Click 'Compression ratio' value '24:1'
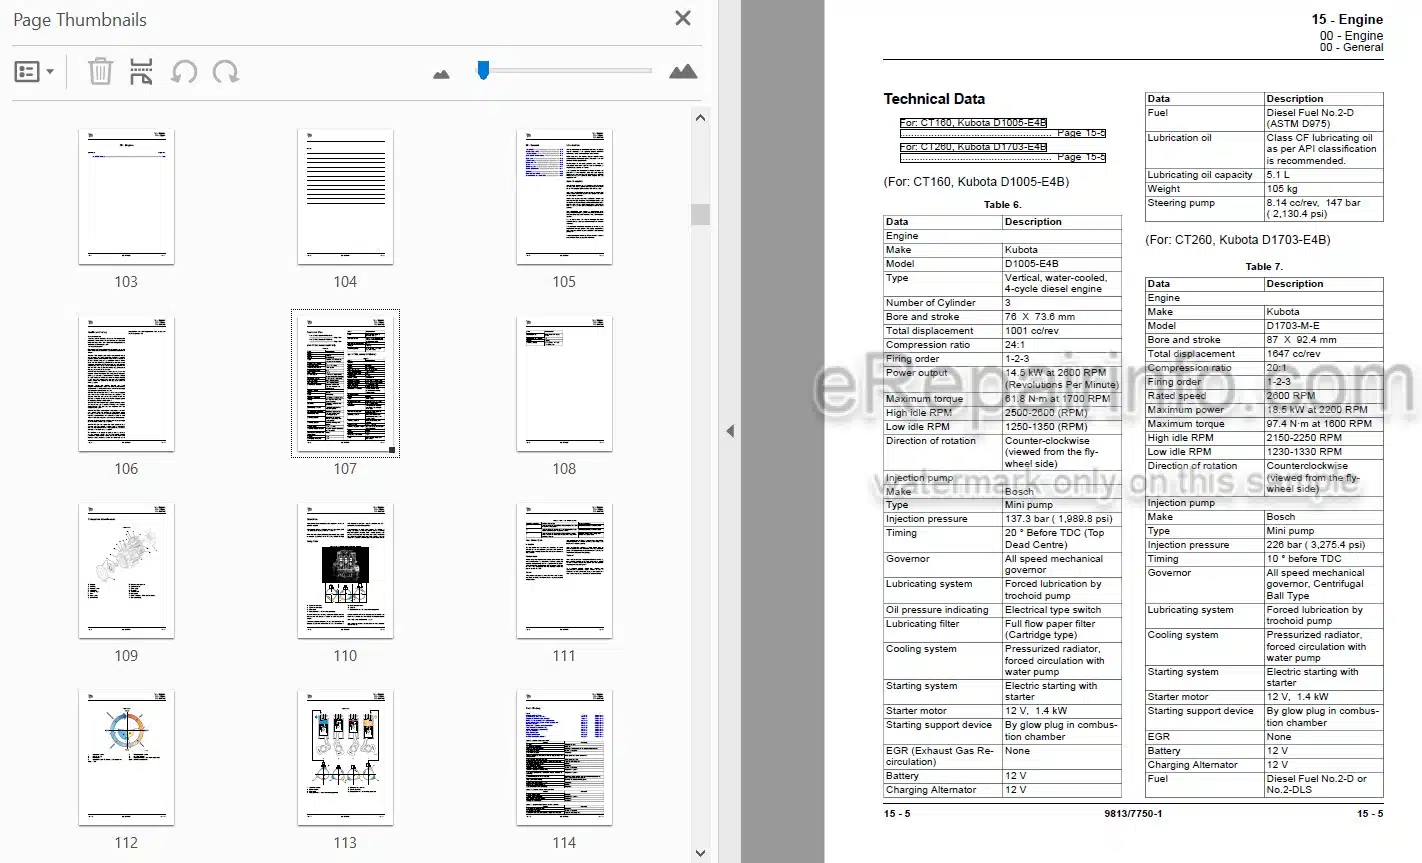 [1015, 345]
